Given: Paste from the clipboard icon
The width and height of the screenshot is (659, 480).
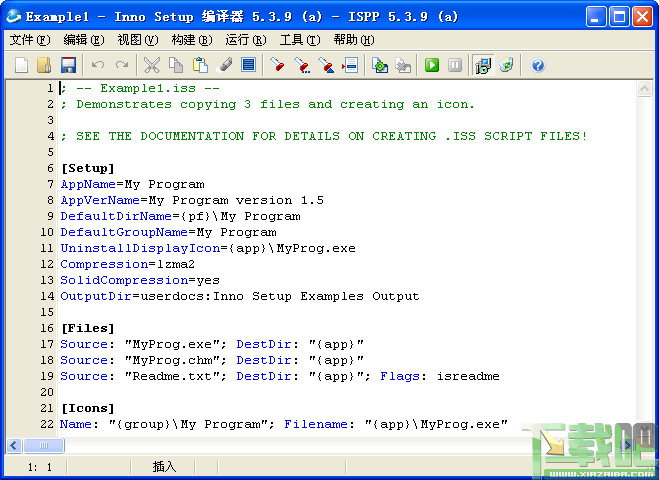Looking at the screenshot, I should click(x=200, y=65).
